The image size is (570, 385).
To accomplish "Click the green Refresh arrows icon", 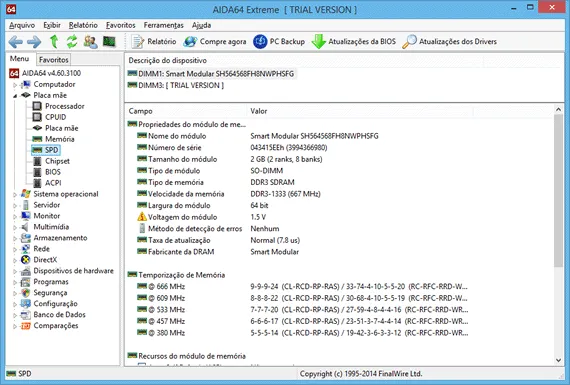I will [x=72, y=41].
